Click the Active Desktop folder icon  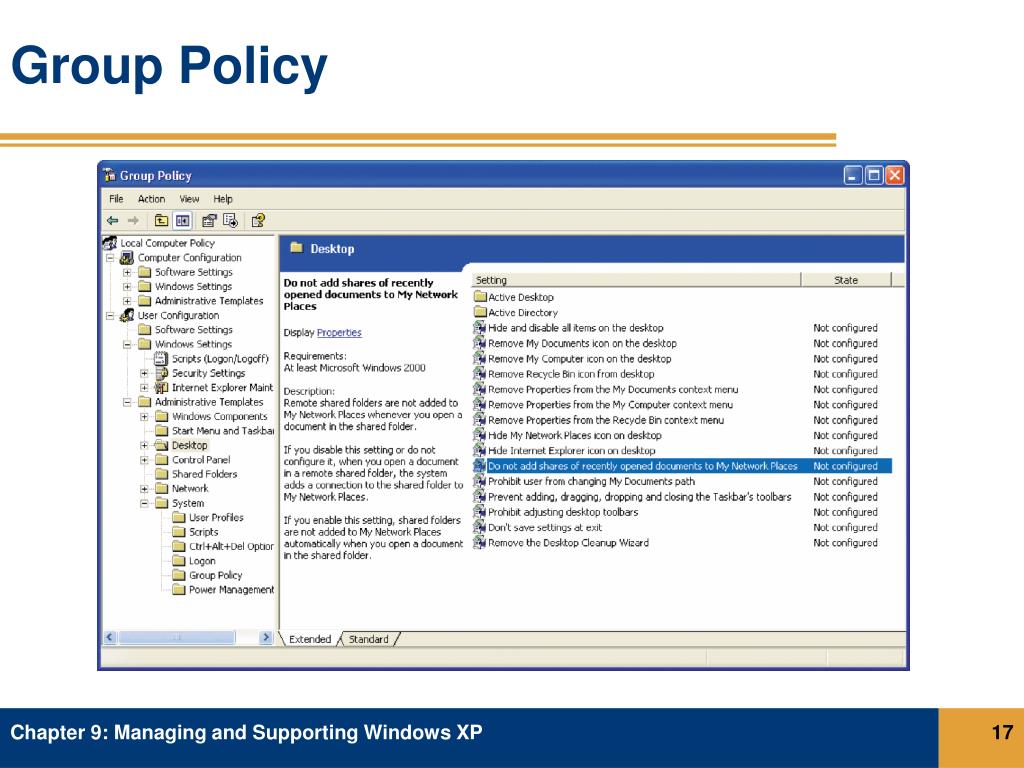pyautogui.click(x=480, y=297)
